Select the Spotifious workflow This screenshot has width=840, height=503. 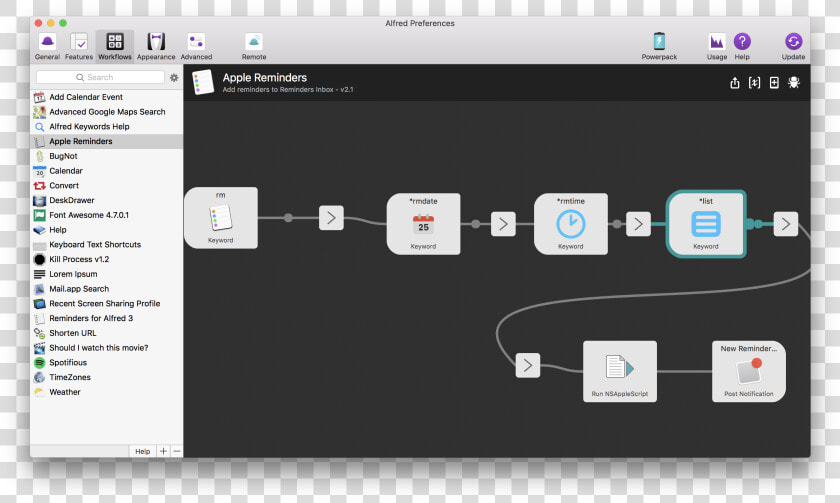[x=107, y=362]
